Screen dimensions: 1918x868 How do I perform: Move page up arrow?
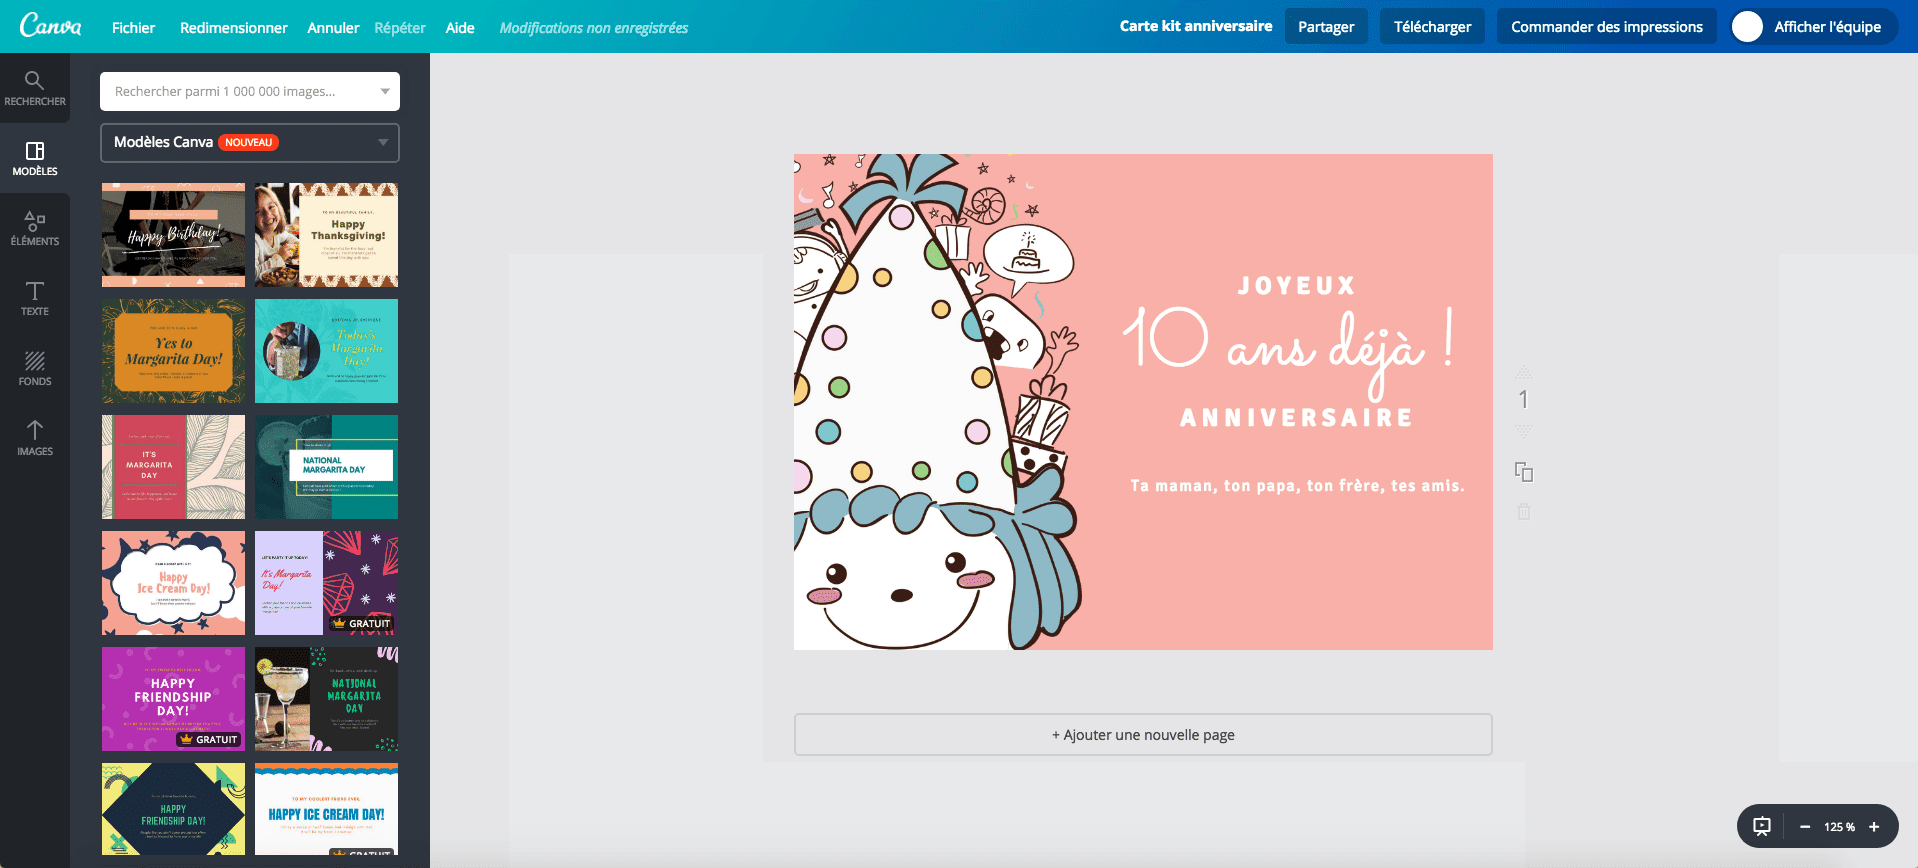point(1523,371)
